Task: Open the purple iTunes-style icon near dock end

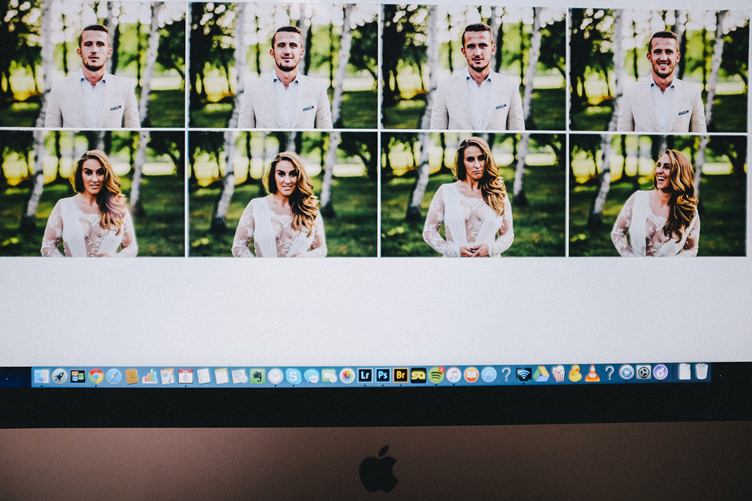Action: click(x=660, y=373)
